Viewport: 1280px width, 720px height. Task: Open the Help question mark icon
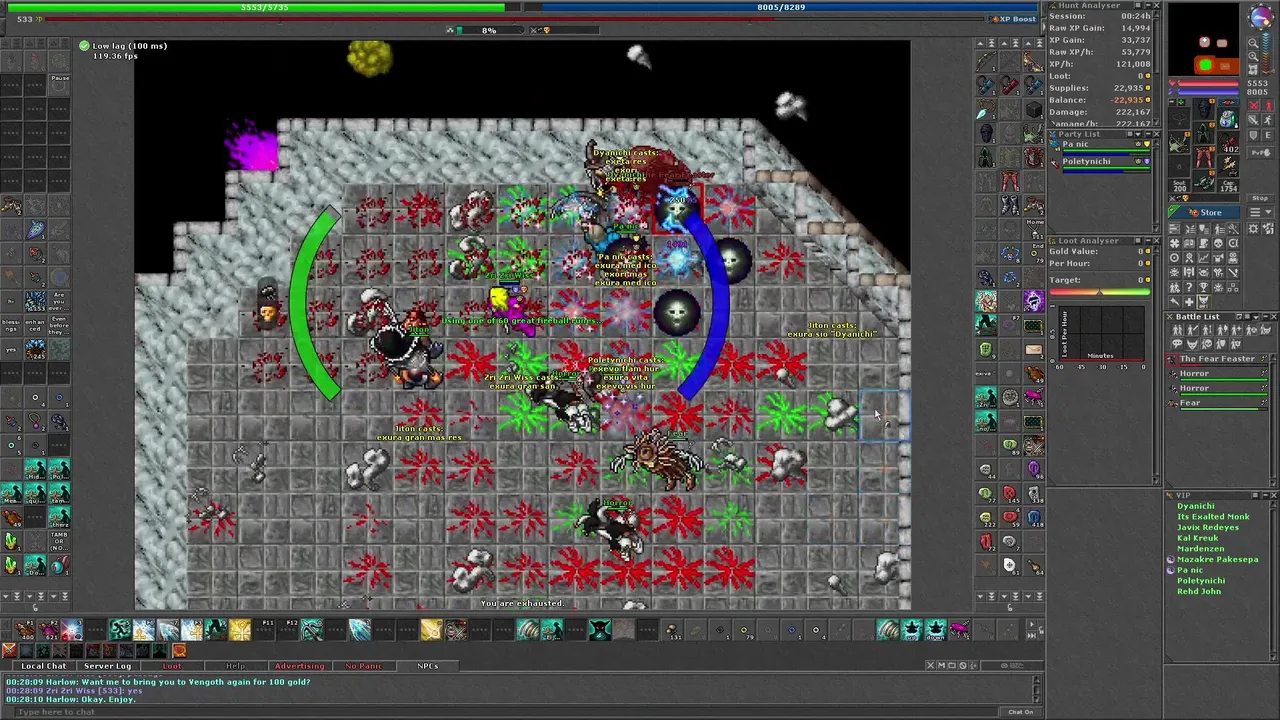tap(1189, 286)
